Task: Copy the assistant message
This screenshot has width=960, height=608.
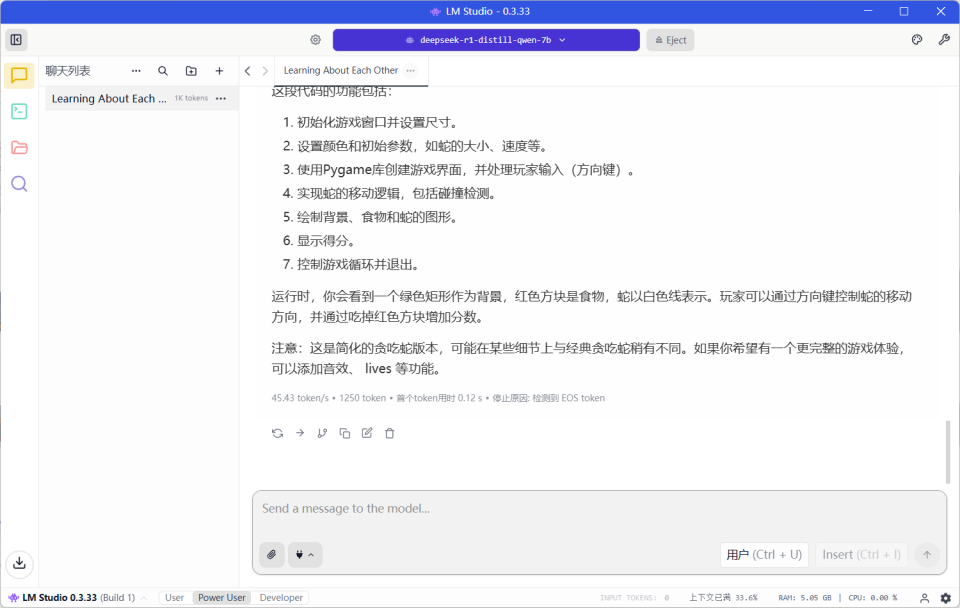Action: tap(345, 433)
